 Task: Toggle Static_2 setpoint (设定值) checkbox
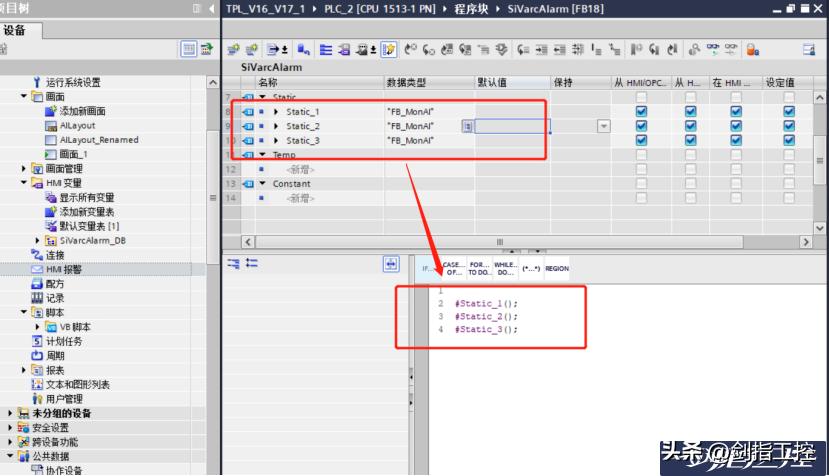click(x=789, y=125)
